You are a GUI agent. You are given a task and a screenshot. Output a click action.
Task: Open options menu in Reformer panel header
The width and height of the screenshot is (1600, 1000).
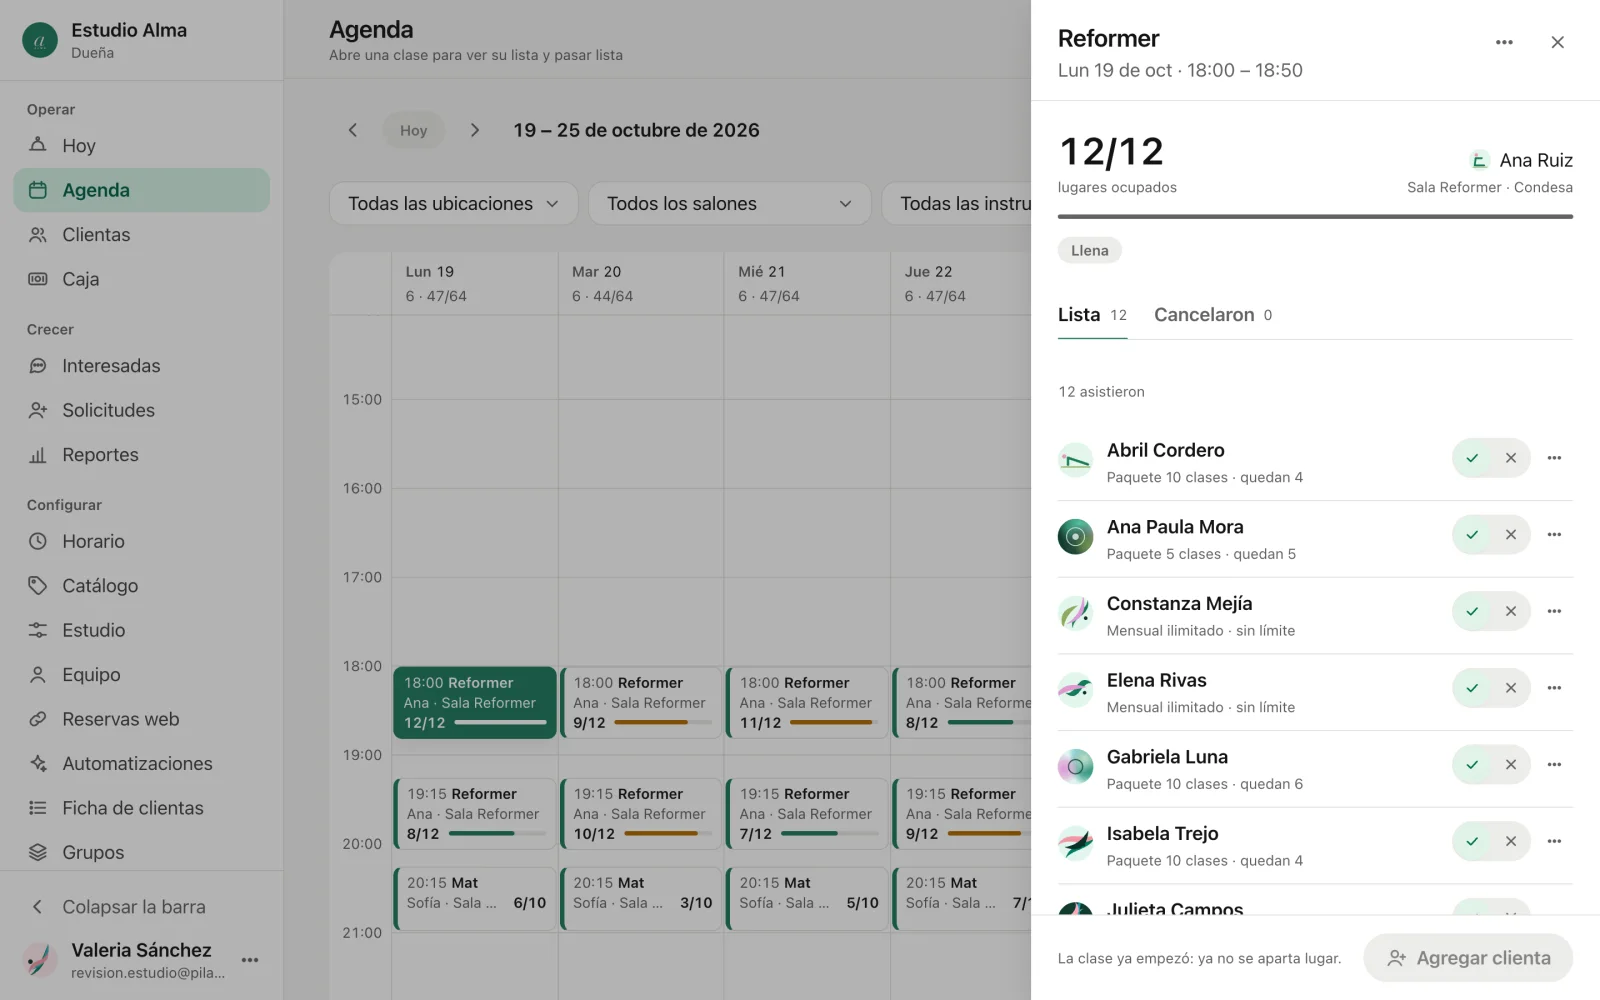1504,42
